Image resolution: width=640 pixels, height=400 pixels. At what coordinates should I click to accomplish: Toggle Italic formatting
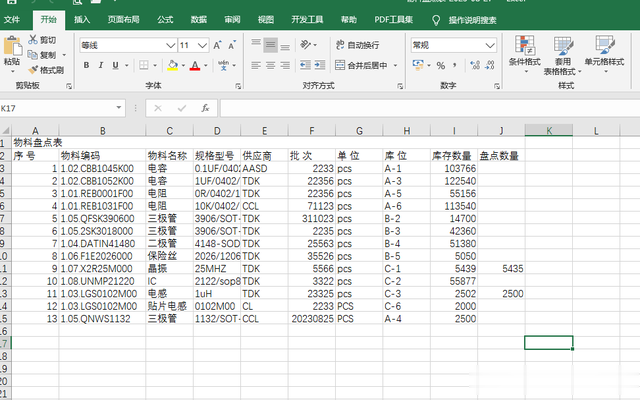101,65
